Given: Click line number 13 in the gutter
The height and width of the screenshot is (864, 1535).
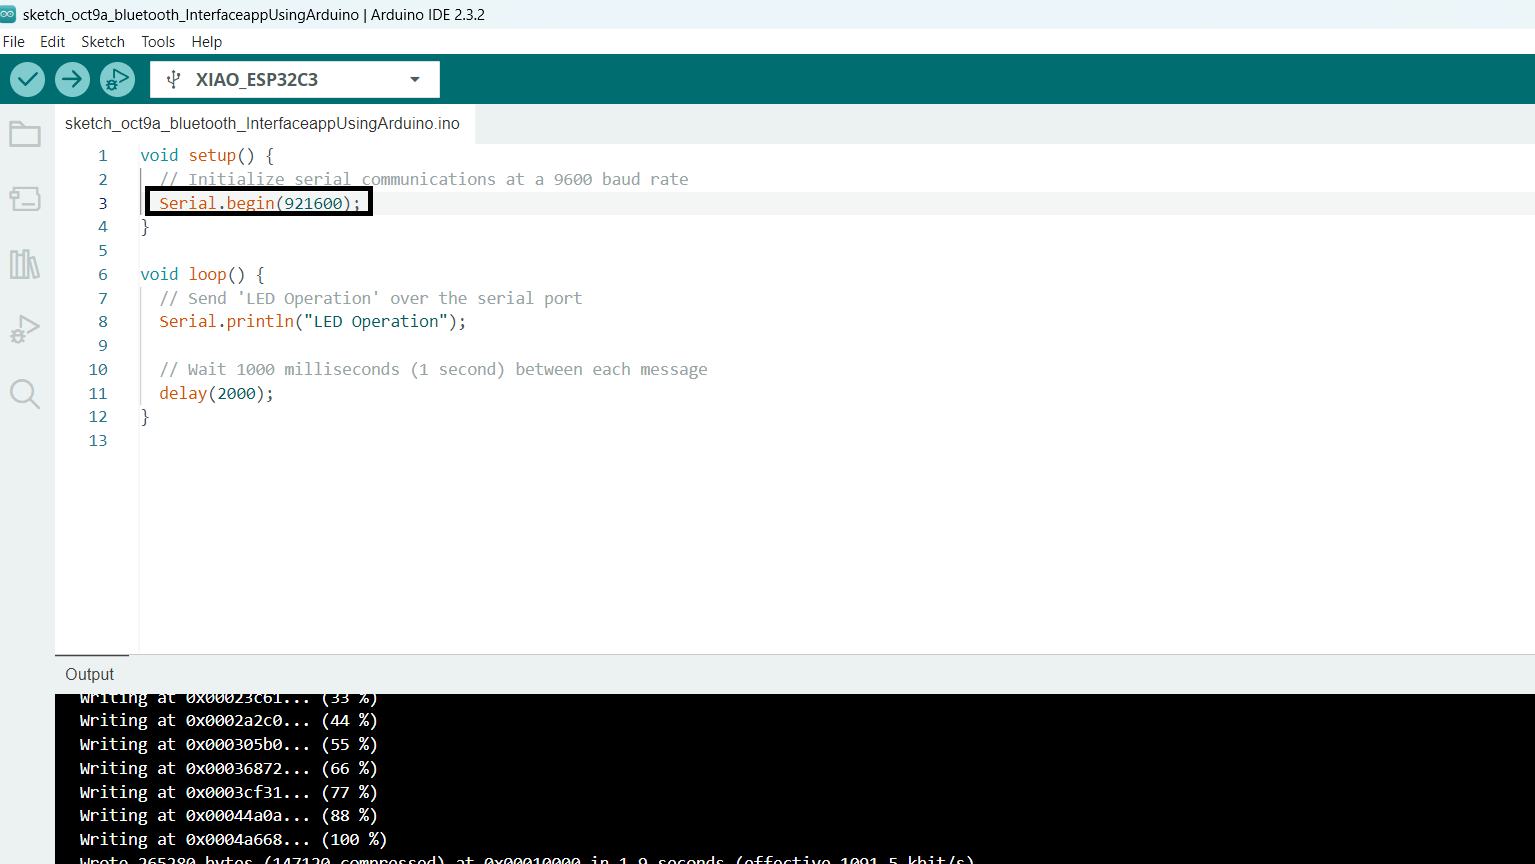Looking at the screenshot, I should pos(98,441).
